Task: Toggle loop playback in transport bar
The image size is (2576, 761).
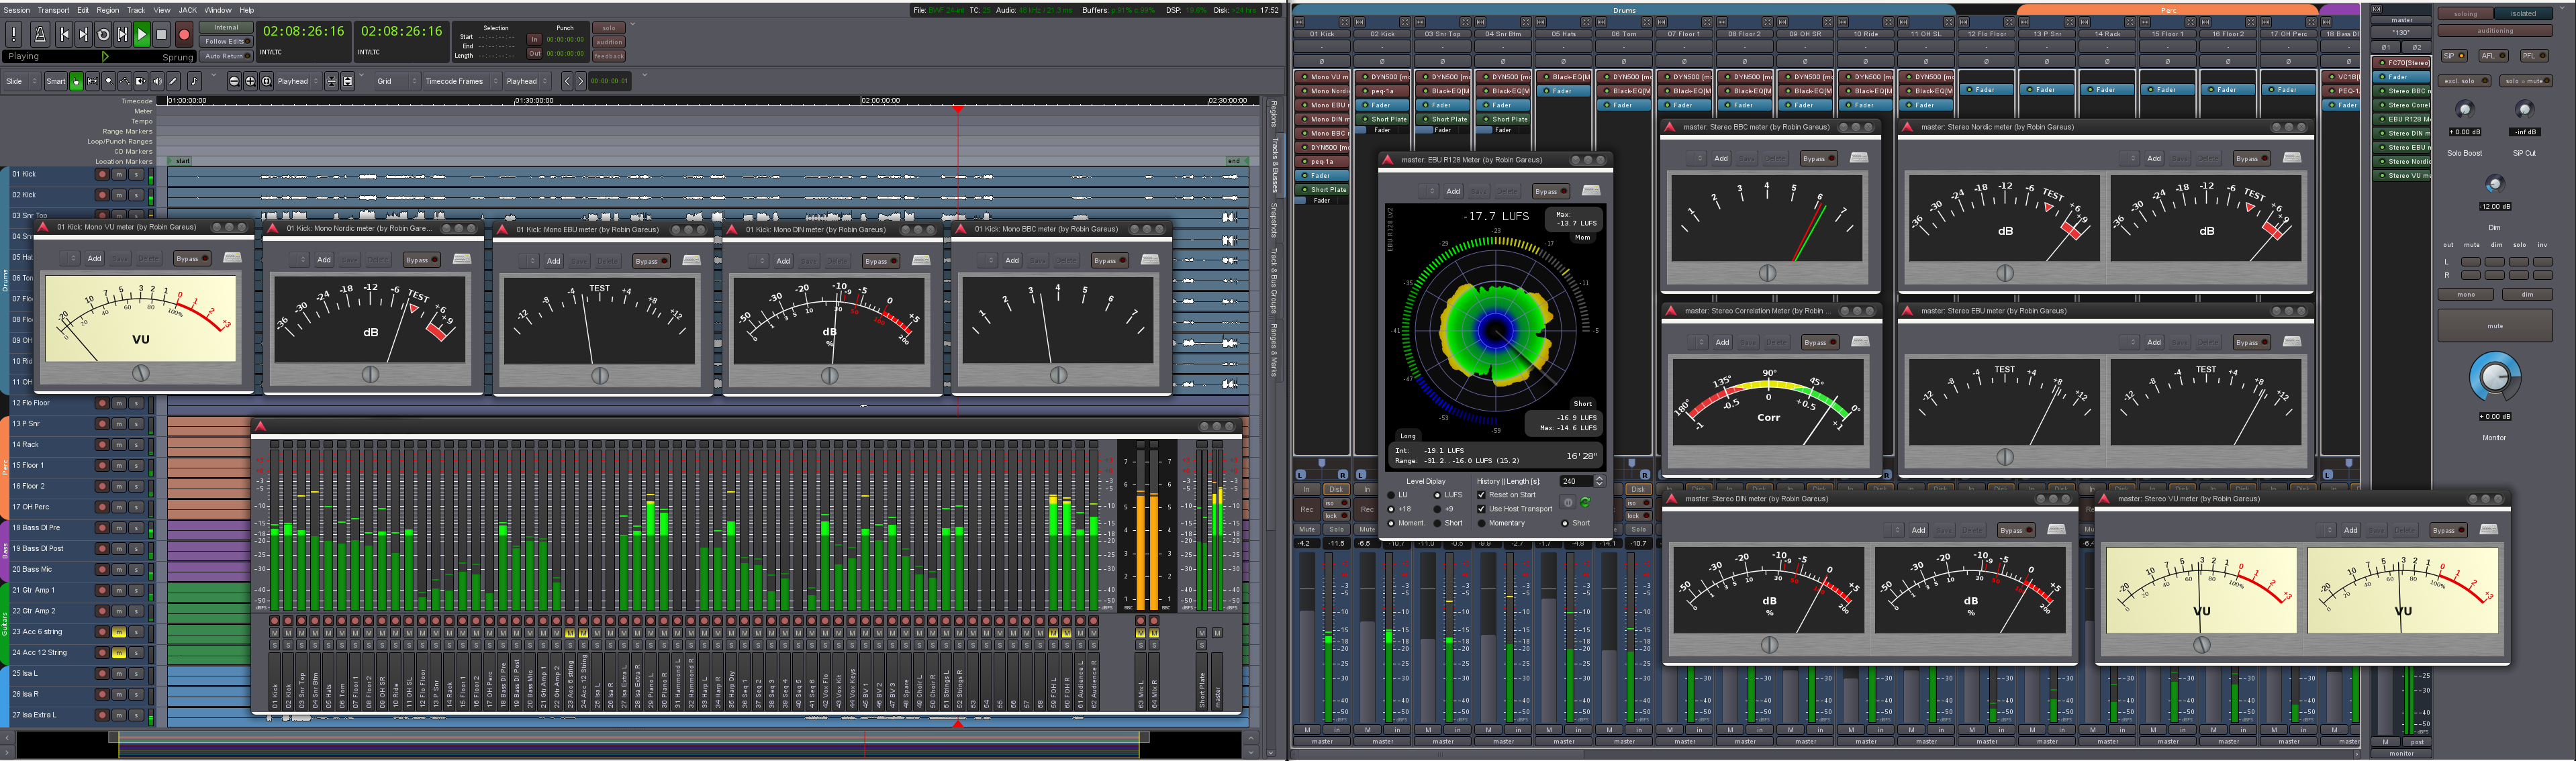Action: click(x=103, y=35)
